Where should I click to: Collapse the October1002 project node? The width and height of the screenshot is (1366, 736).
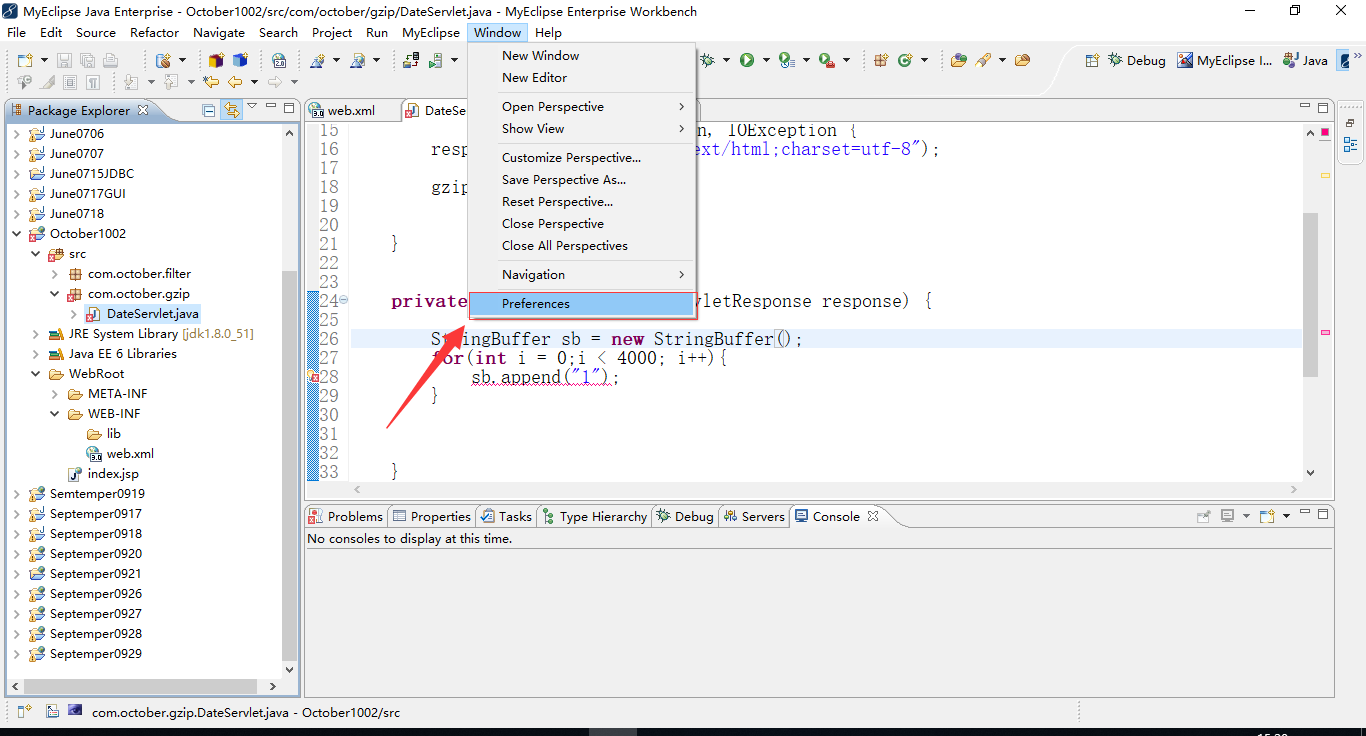[x=16, y=234]
